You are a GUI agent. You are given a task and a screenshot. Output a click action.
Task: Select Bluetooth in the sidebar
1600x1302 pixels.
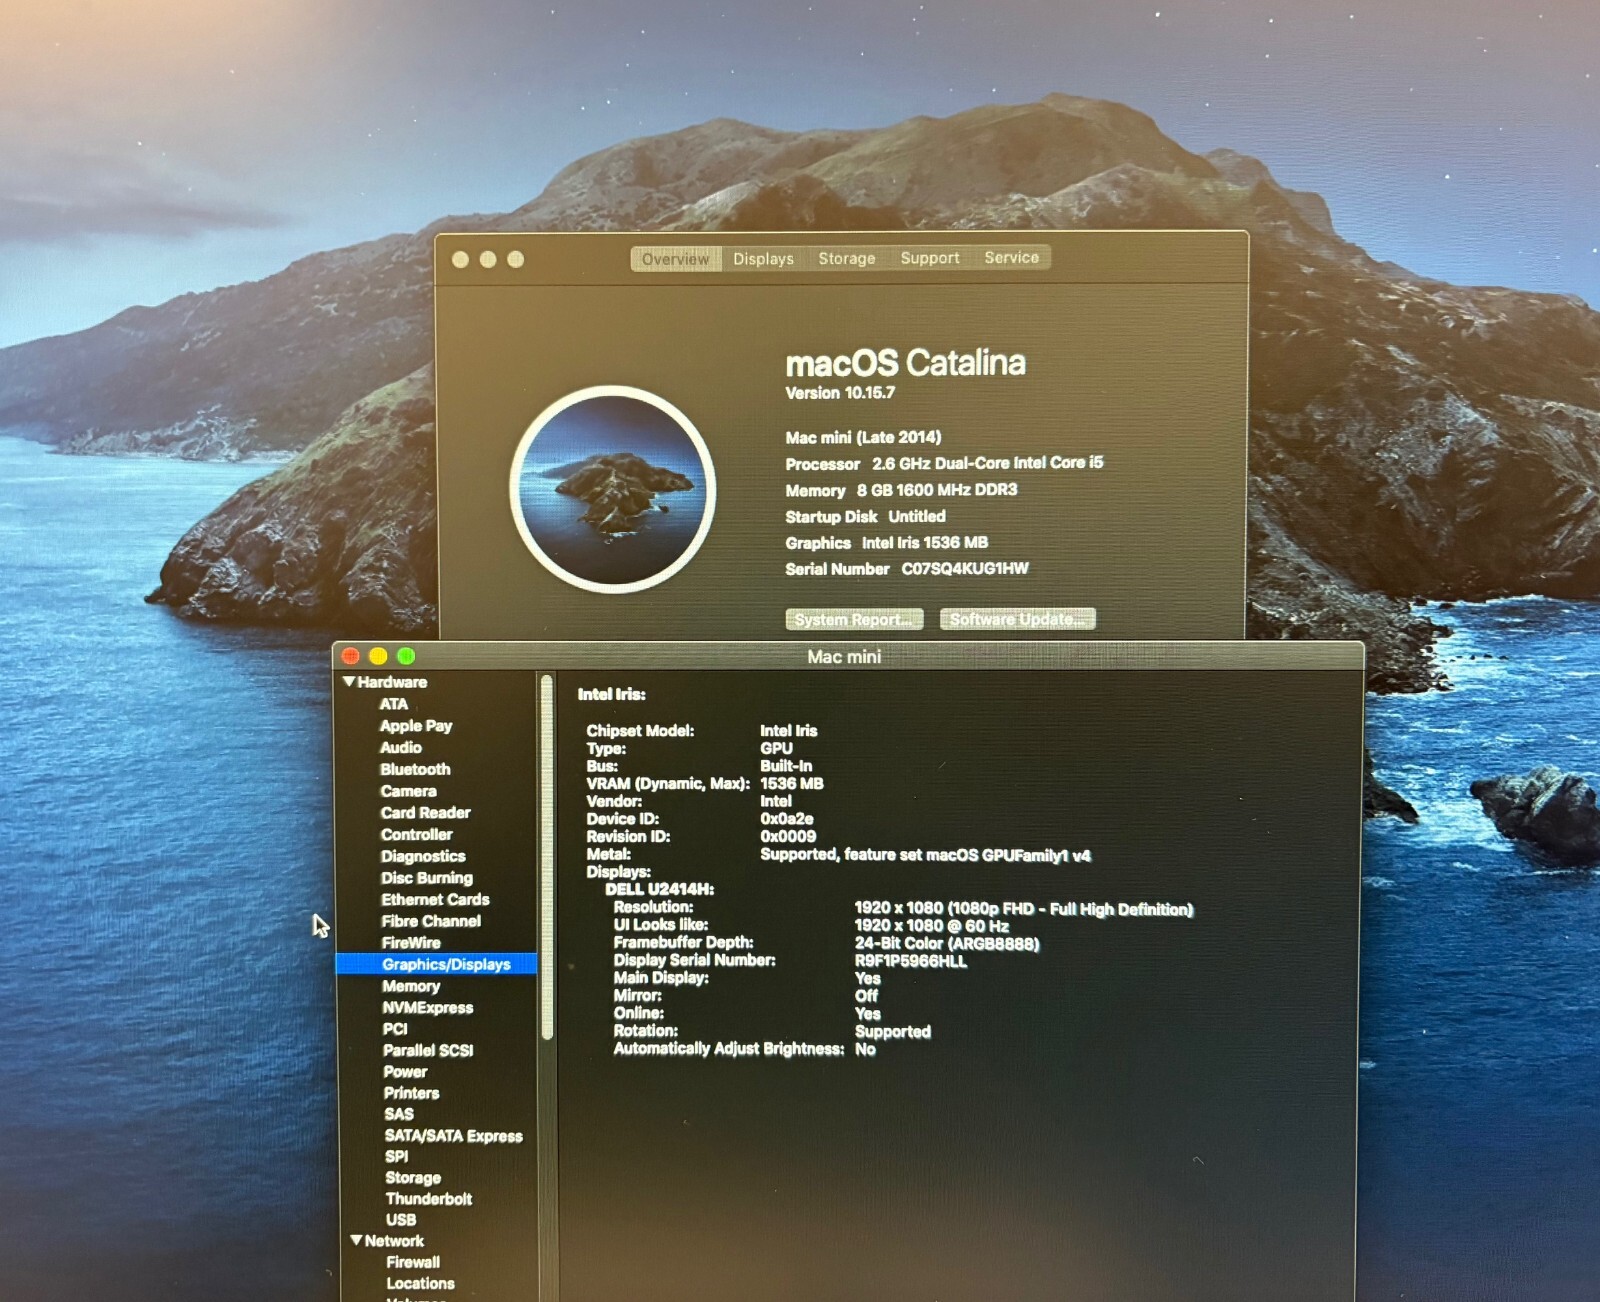[415, 769]
